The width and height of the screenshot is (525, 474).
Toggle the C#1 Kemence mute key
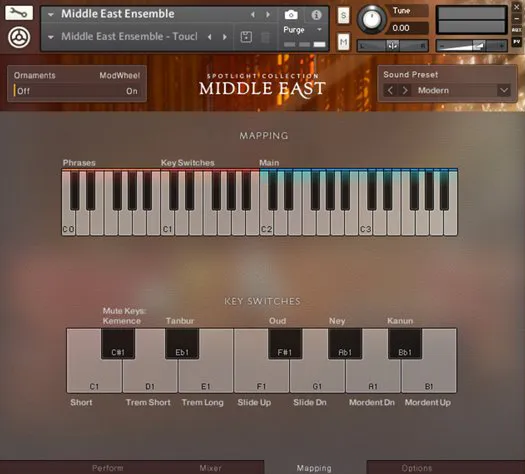[118, 344]
